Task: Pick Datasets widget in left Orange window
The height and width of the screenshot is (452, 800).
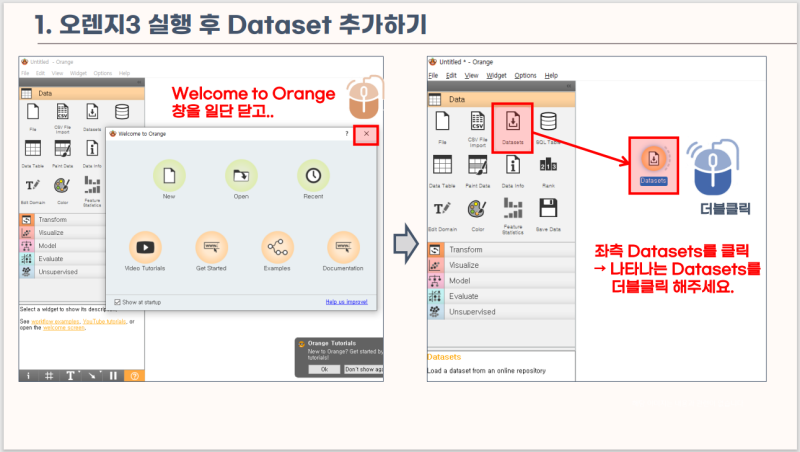Action: click(92, 116)
